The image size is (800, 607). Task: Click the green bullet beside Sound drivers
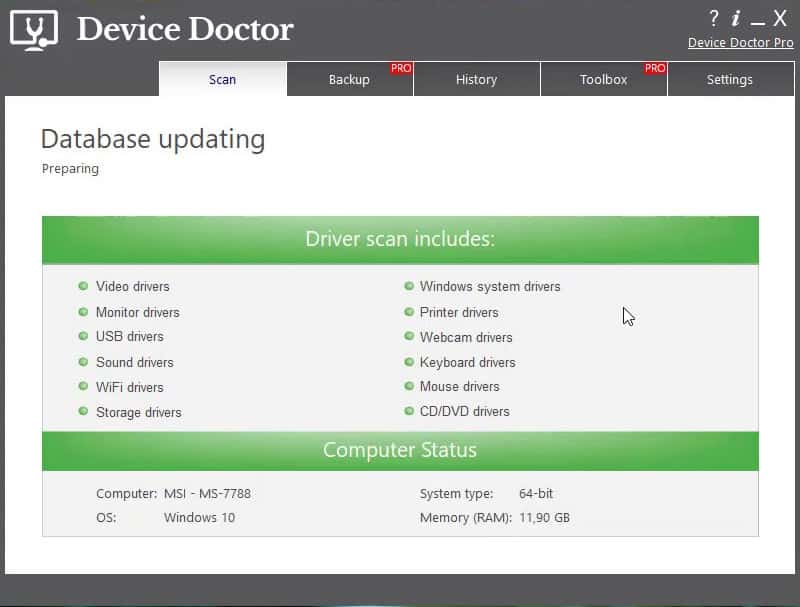click(83, 361)
